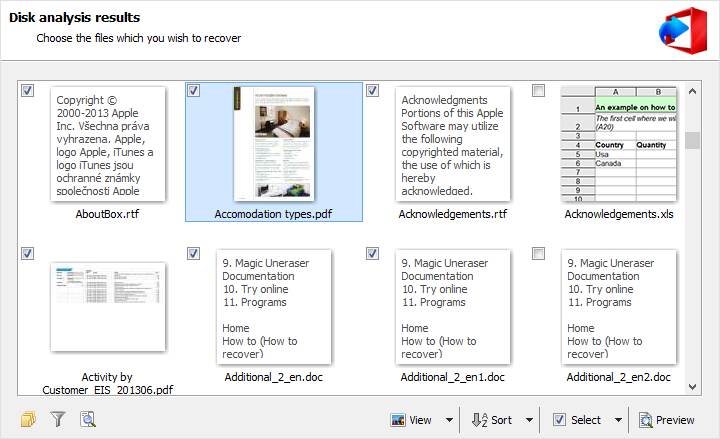Check the Additional_2_en2.doc checkbox
This screenshot has height=439, width=720.
tap(538, 253)
